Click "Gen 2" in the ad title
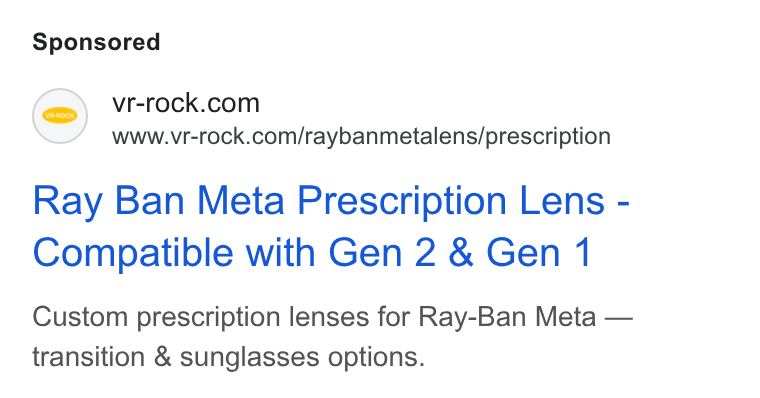Image resolution: width=760 pixels, height=398 pixels. point(382,252)
